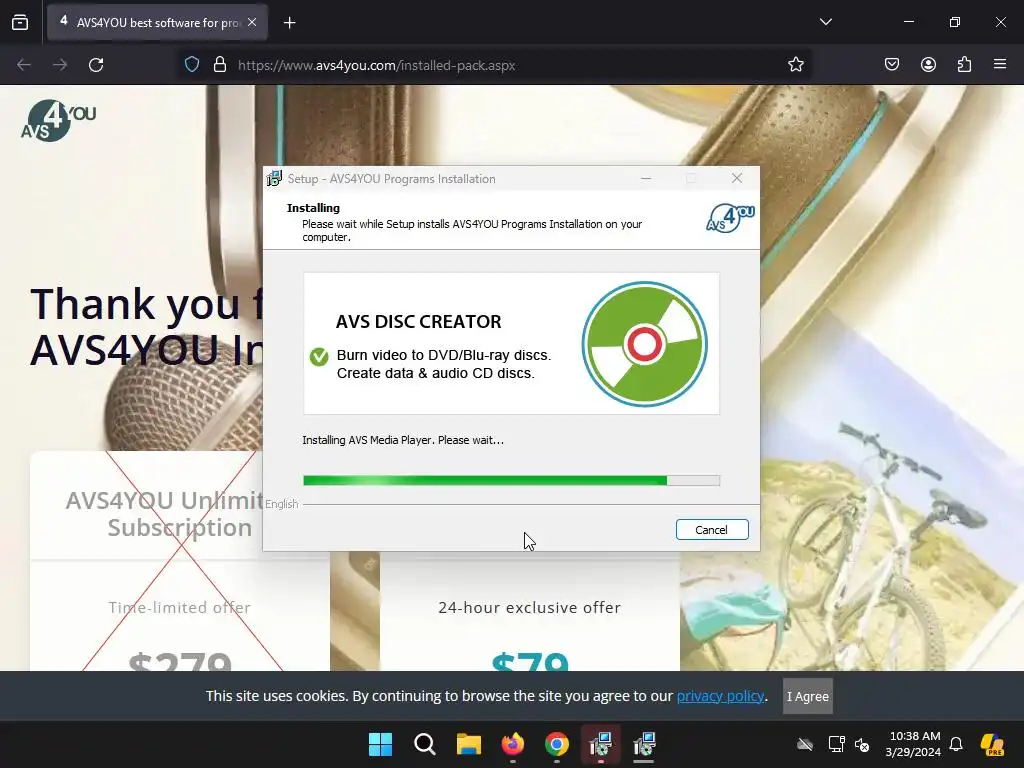Switch to Firefox in the taskbar
This screenshot has width=1024, height=768.
(x=513, y=744)
